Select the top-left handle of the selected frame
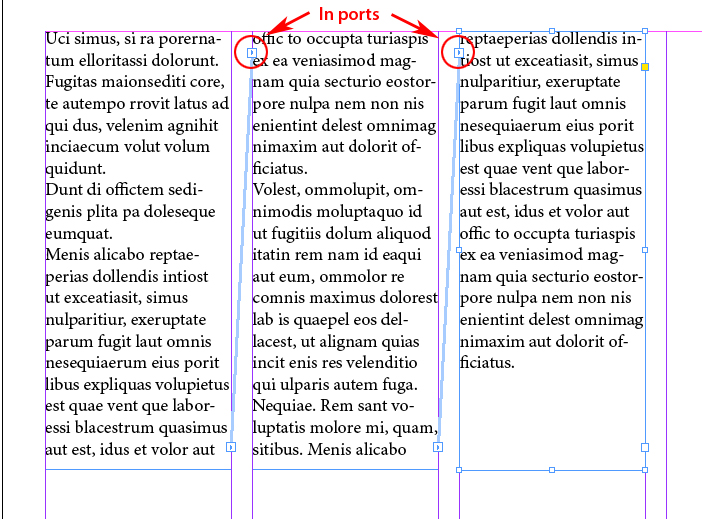Viewport: 702px width, 519px height. [x=459, y=31]
